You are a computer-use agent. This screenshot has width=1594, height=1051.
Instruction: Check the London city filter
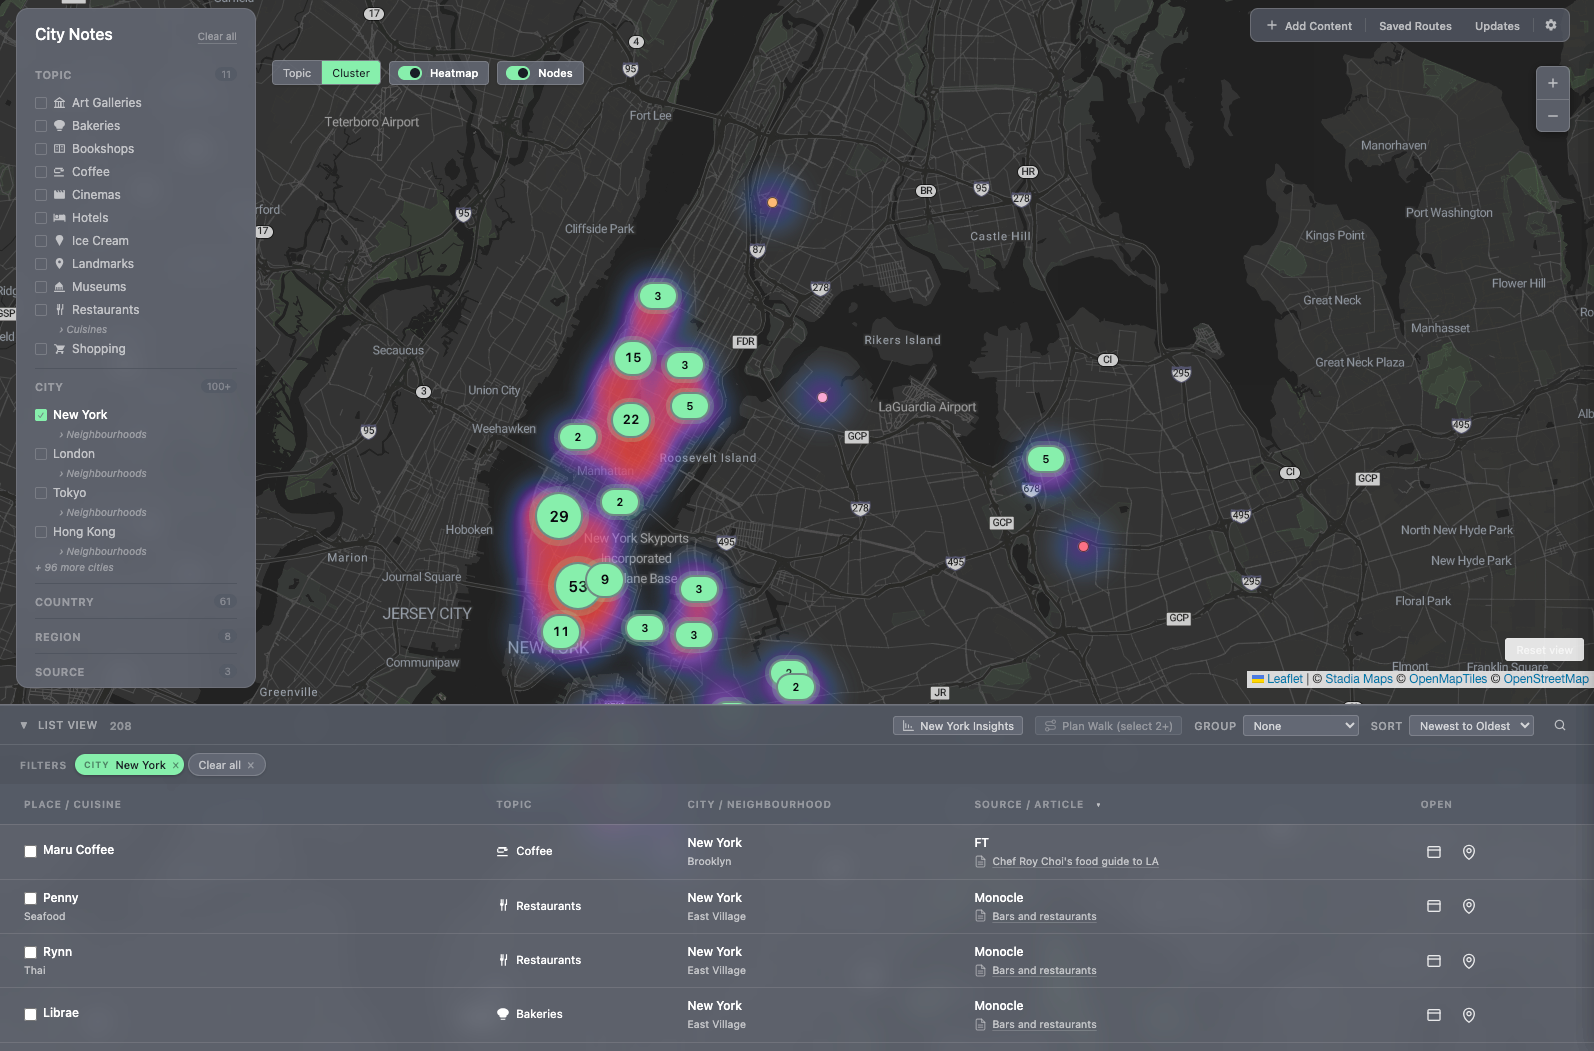coord(41,453)
